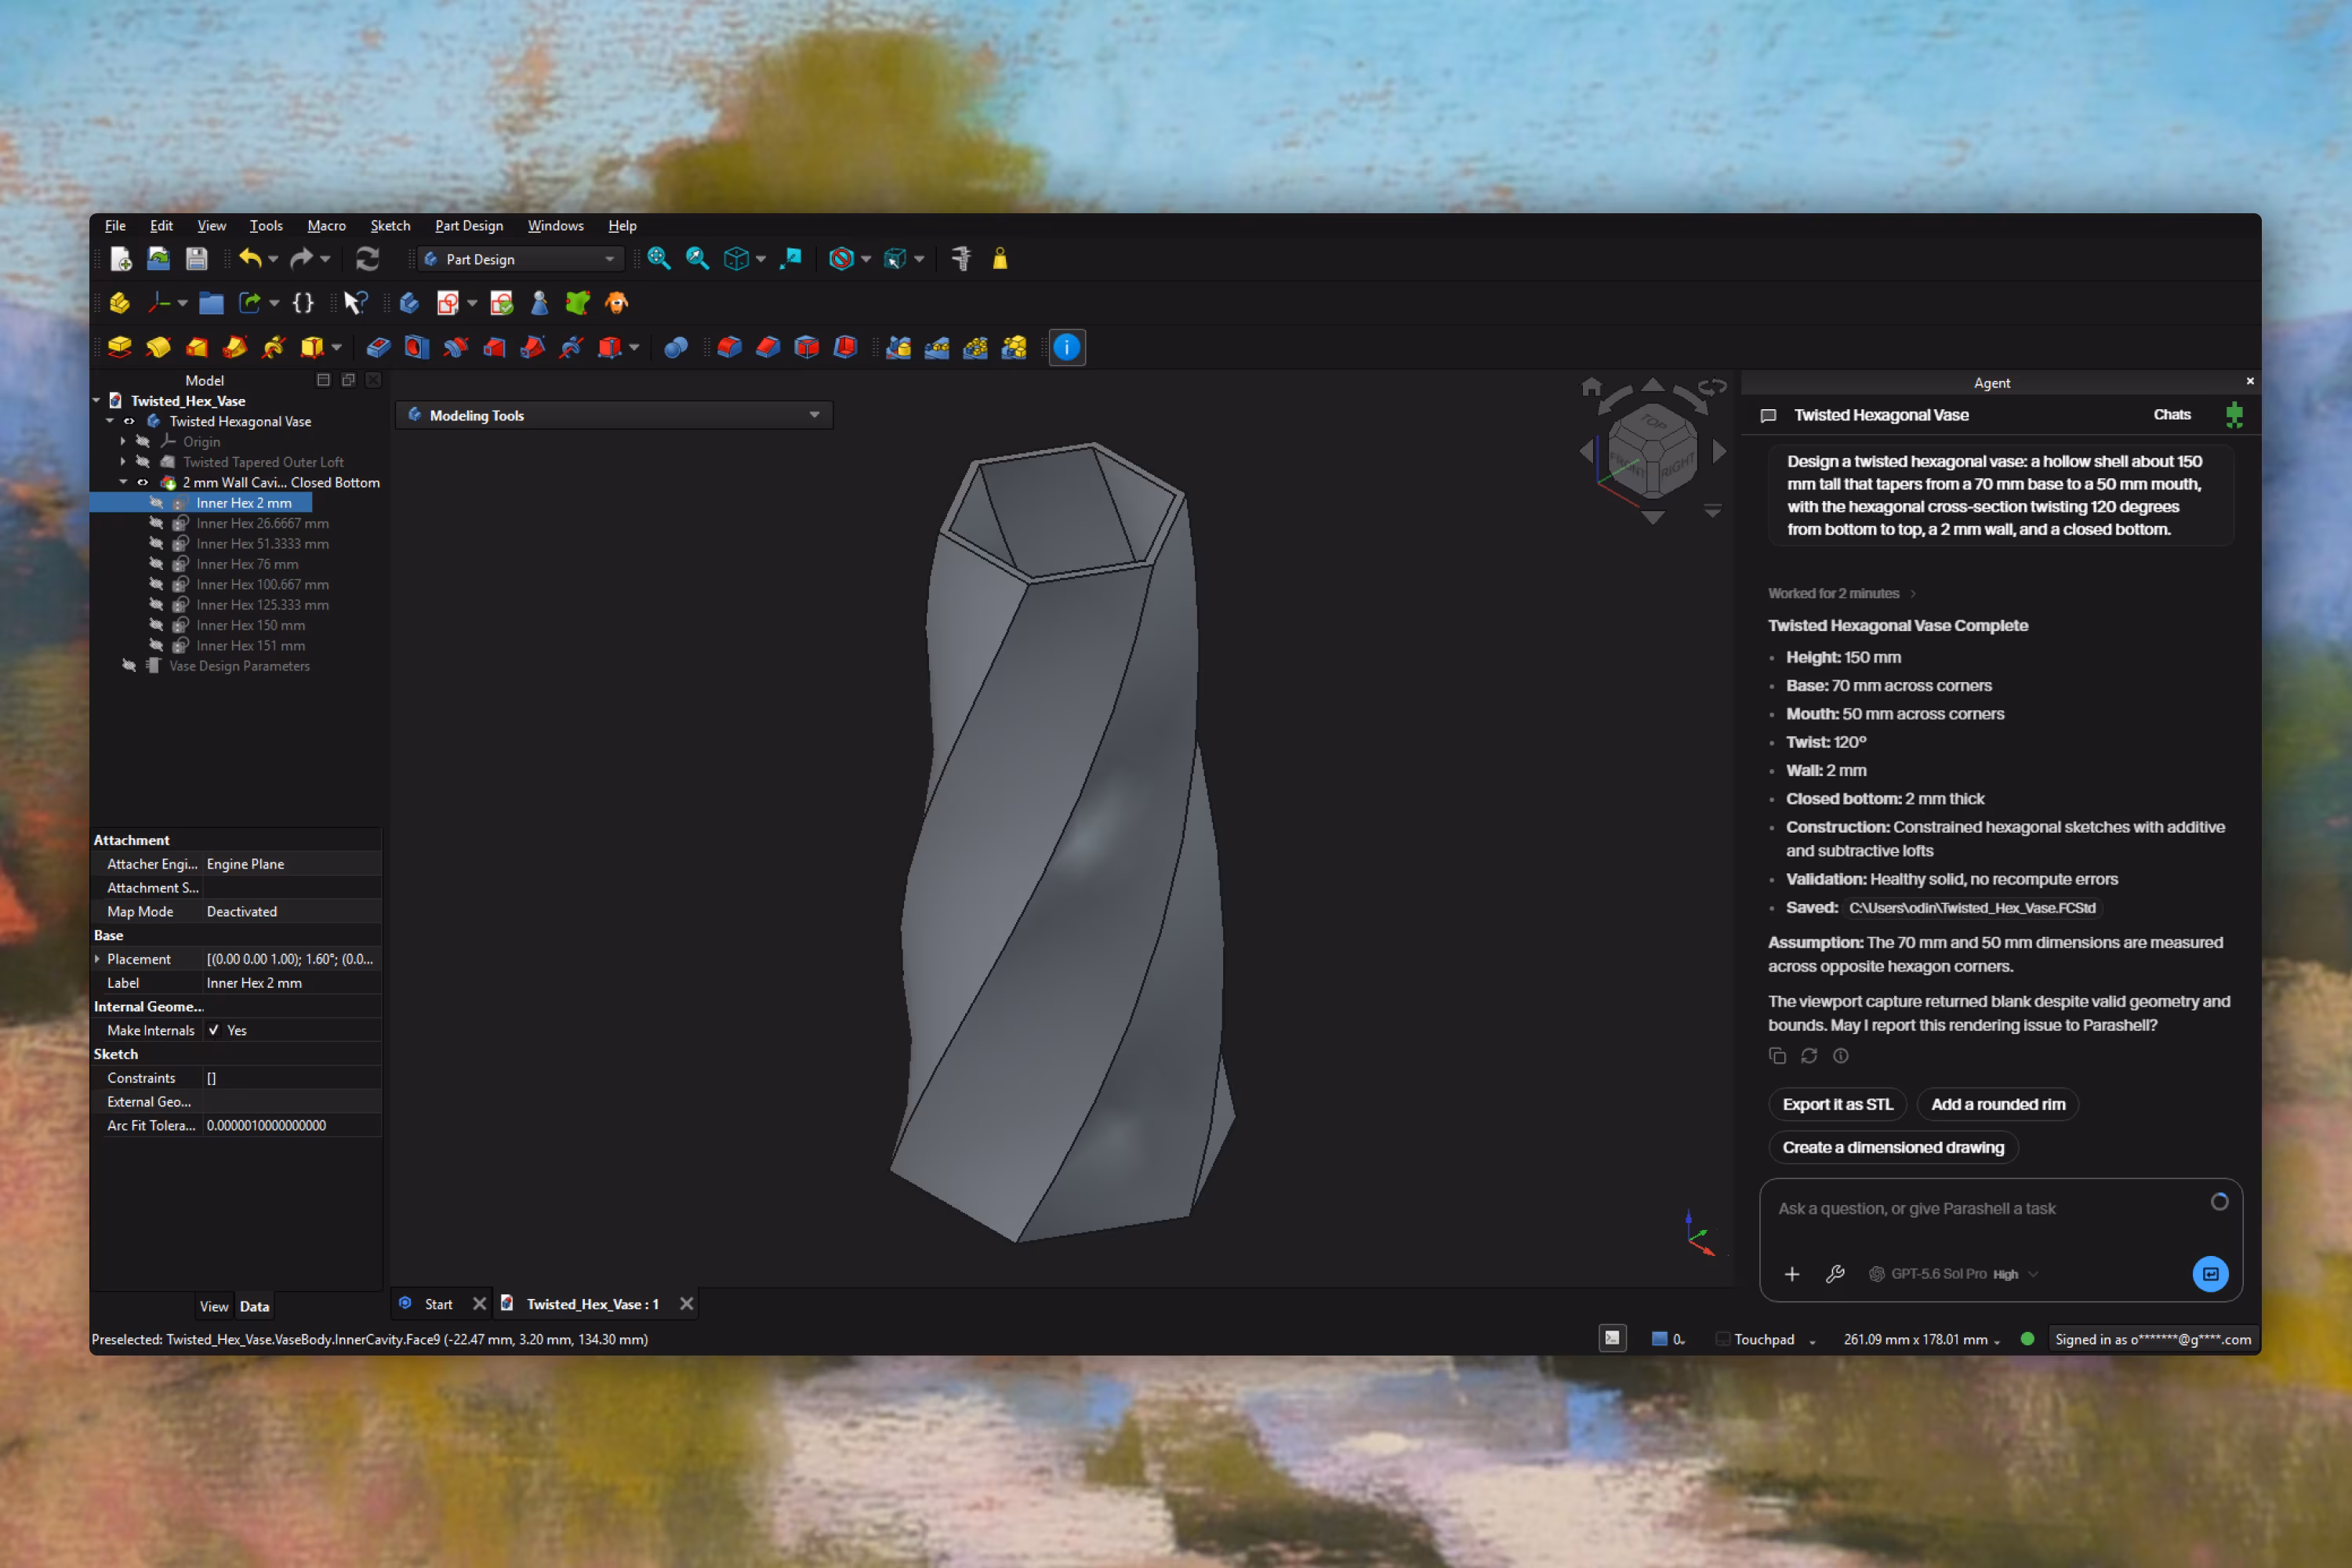Viewport: 2352px width, 1568px height.
Task: Open the Measure caliper tool
Action: [961, 259]
